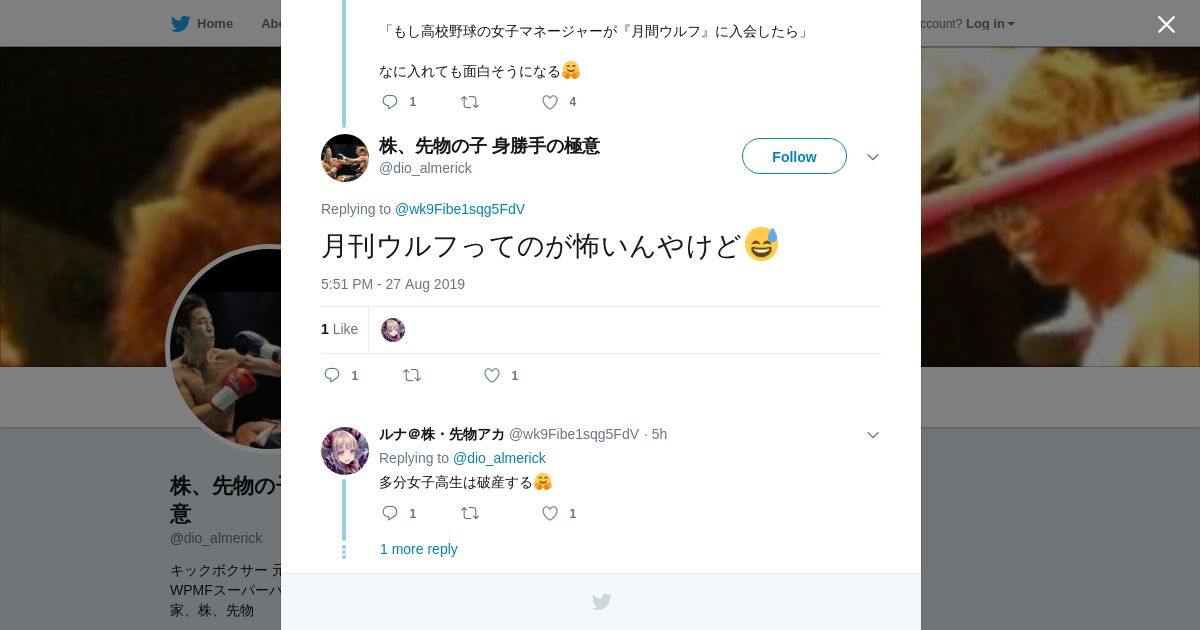1200x630 pixels.
Task: Show the 1 more reply link
Action: [419, 549]
